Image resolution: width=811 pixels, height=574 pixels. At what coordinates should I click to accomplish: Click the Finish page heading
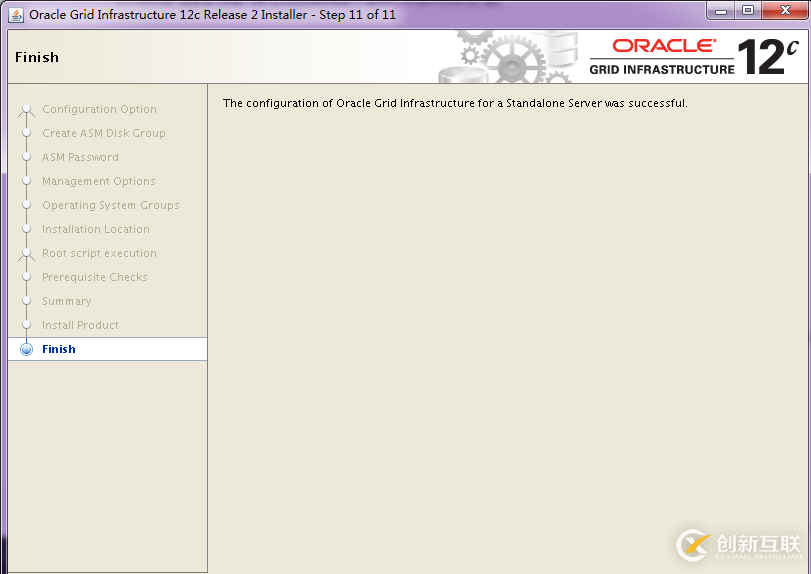pos(37,57)
